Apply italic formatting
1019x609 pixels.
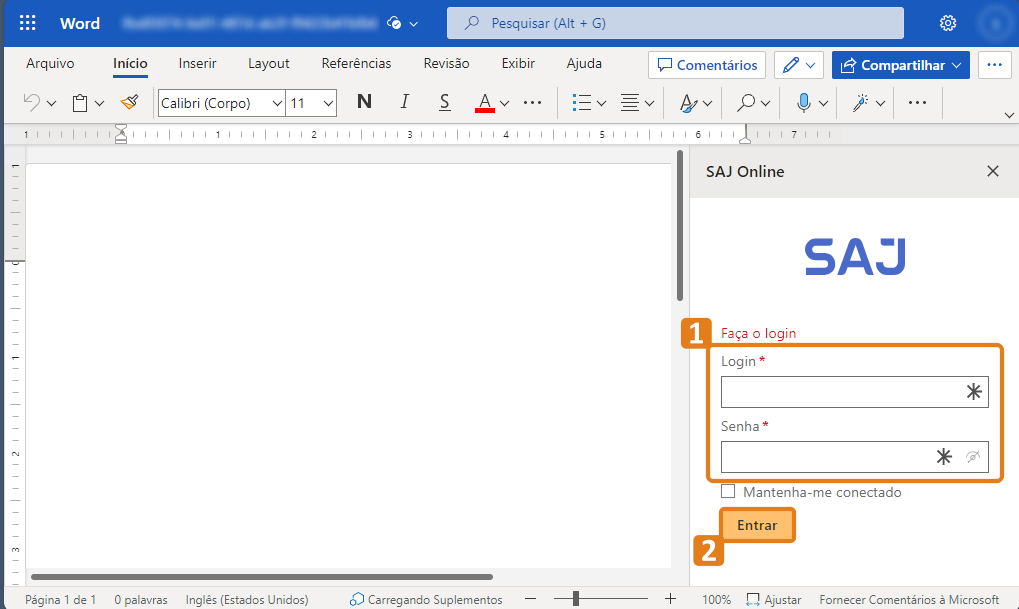click(x=404, y=102)
